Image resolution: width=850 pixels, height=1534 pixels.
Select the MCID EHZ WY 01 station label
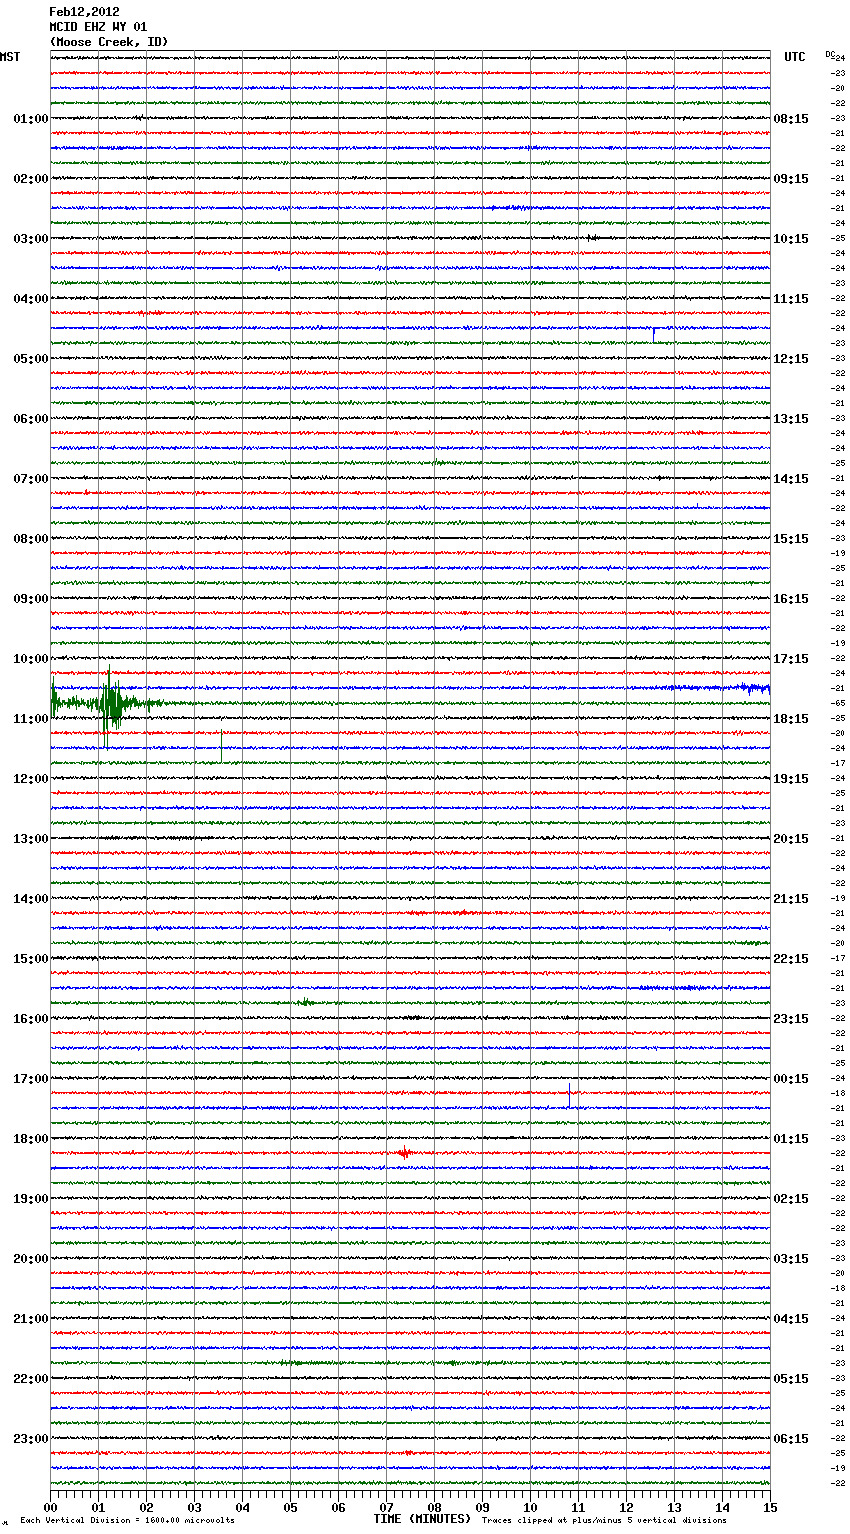point(98,27)
